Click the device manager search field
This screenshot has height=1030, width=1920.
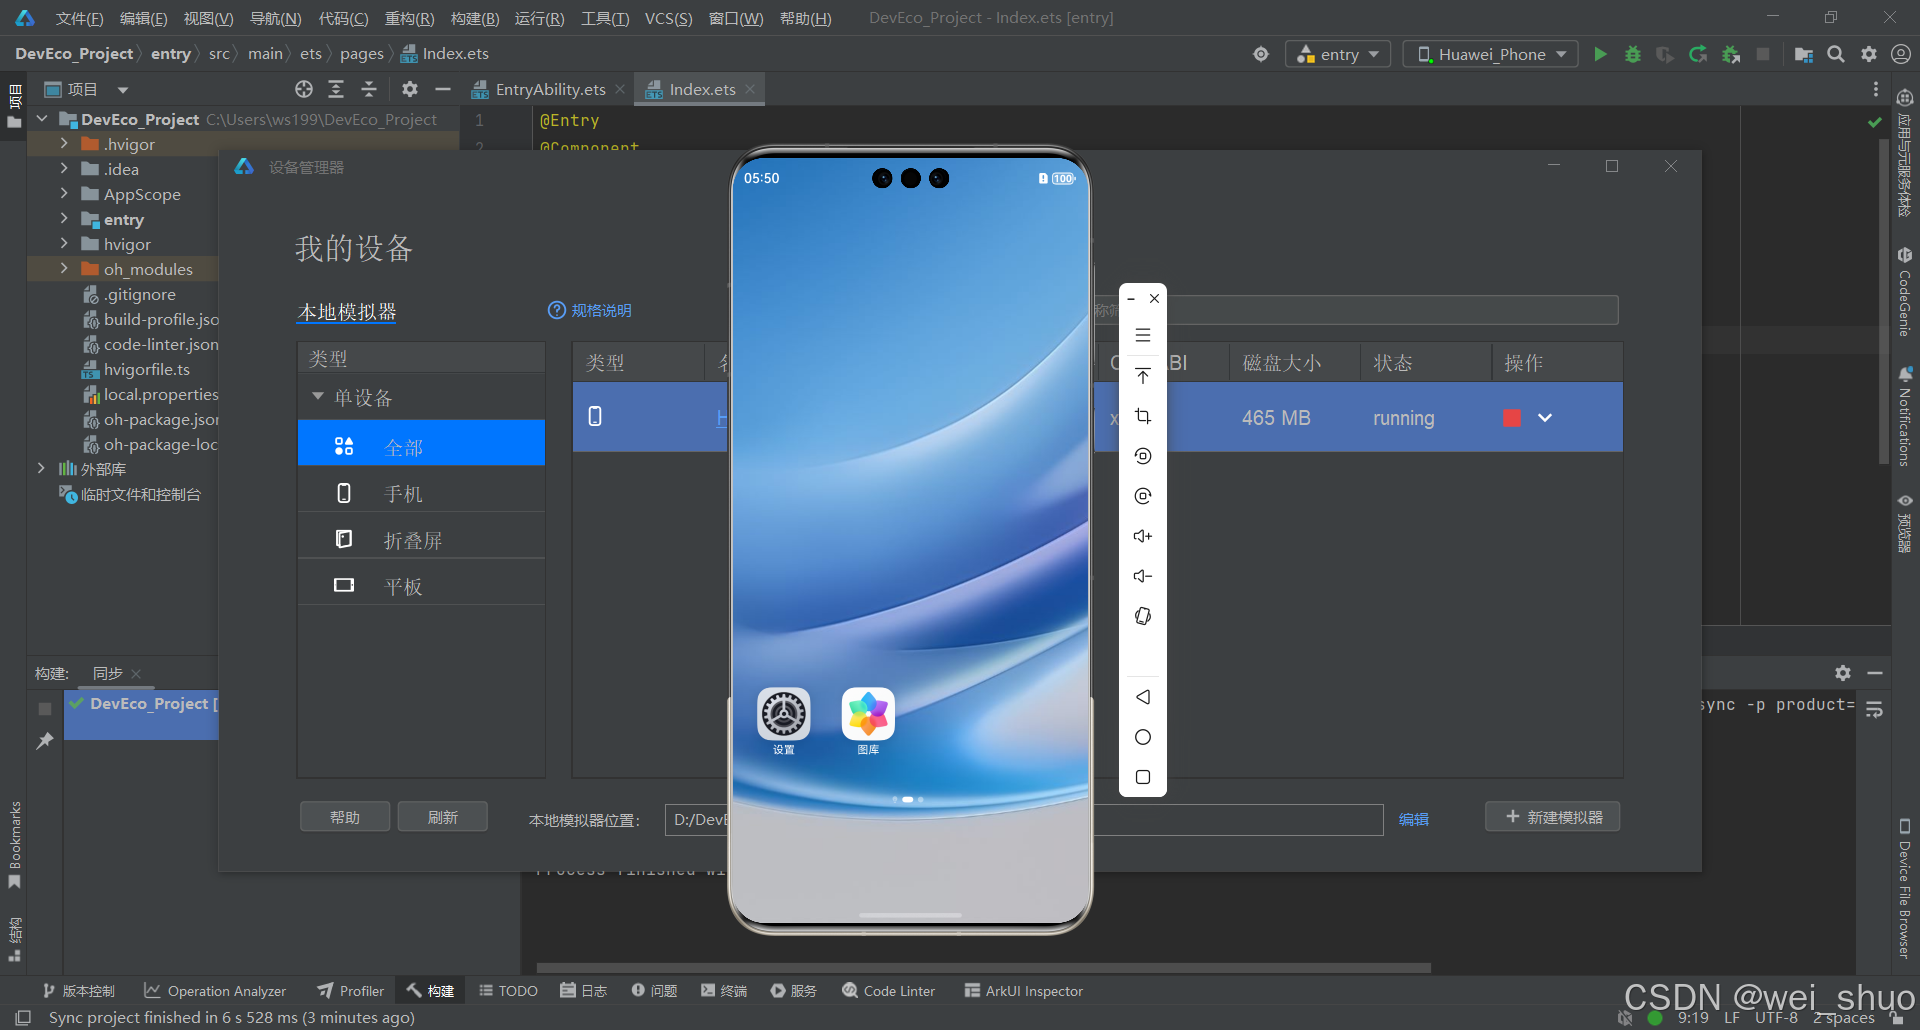pyautogui.click(x=1355, y=310)
